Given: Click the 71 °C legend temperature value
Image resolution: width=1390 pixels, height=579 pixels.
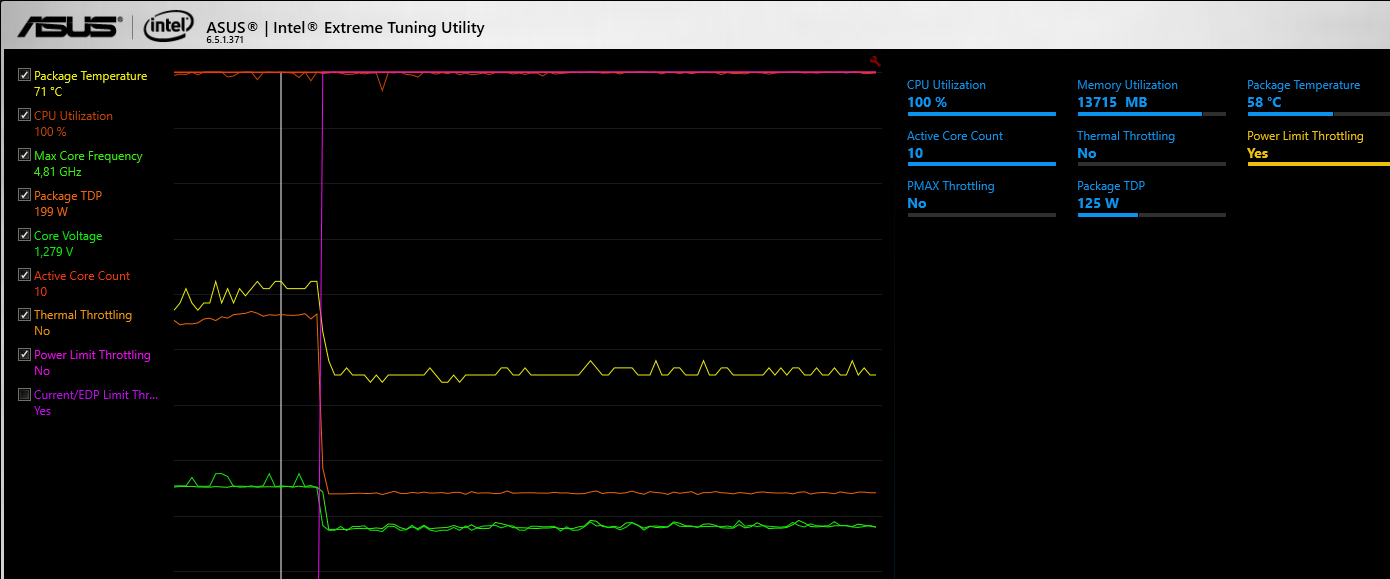Looking at the screenshot, I should (x=48, y=92).
